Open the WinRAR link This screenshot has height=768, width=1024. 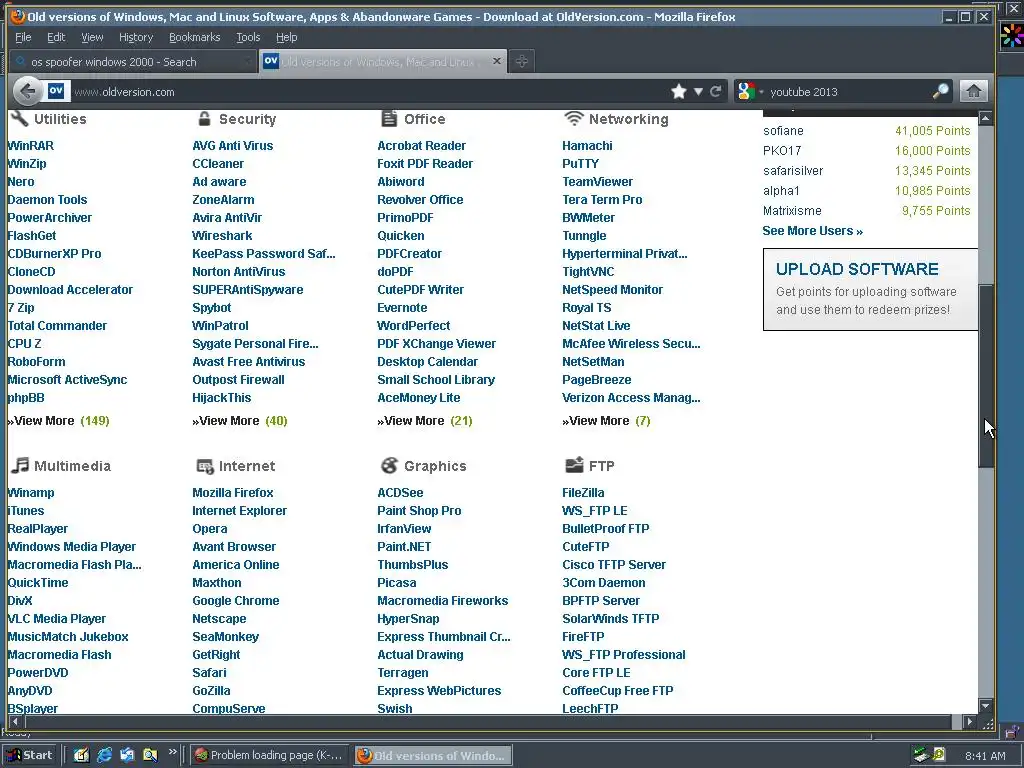31,146
